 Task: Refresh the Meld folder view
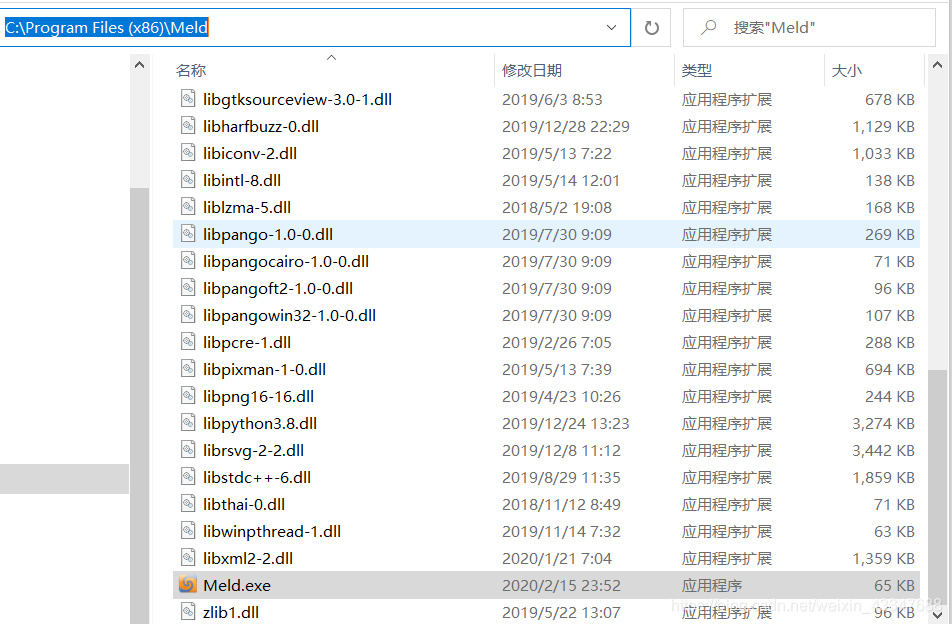pyautogui.click(x=651, y=28)
